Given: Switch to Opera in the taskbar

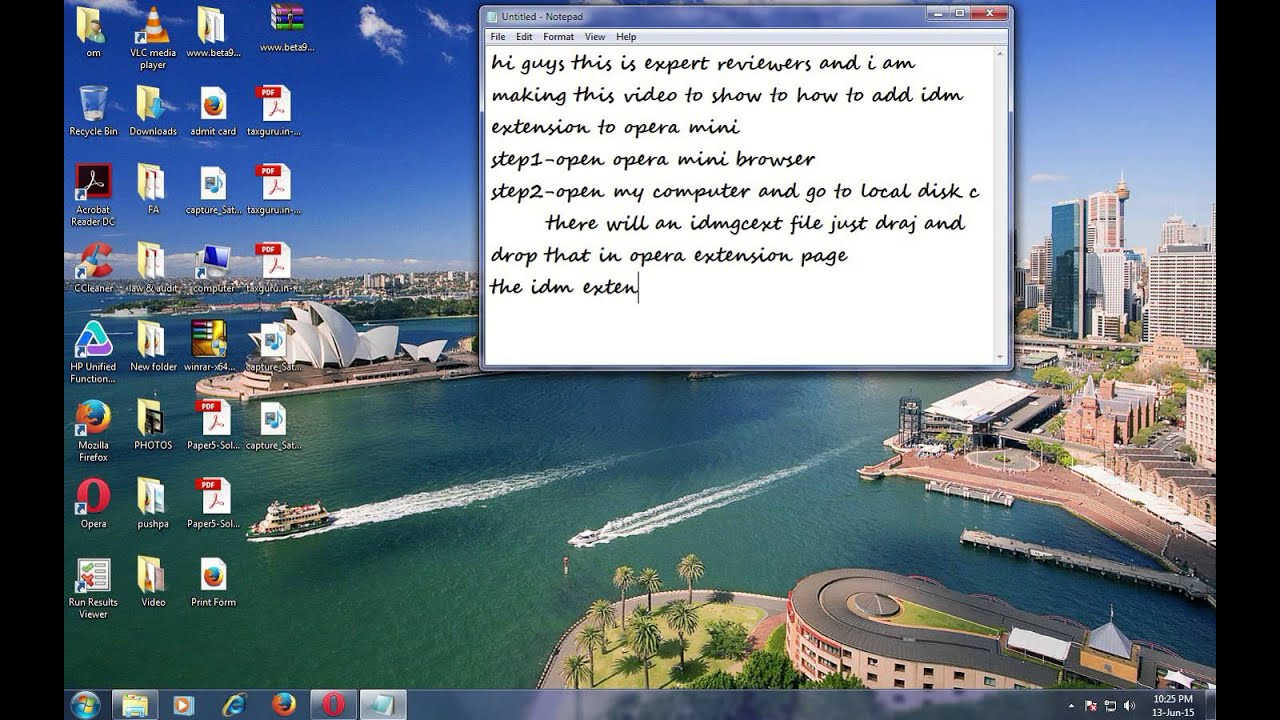Looking at the screenshot, I should pyautogui.click(x=333, y=705).
